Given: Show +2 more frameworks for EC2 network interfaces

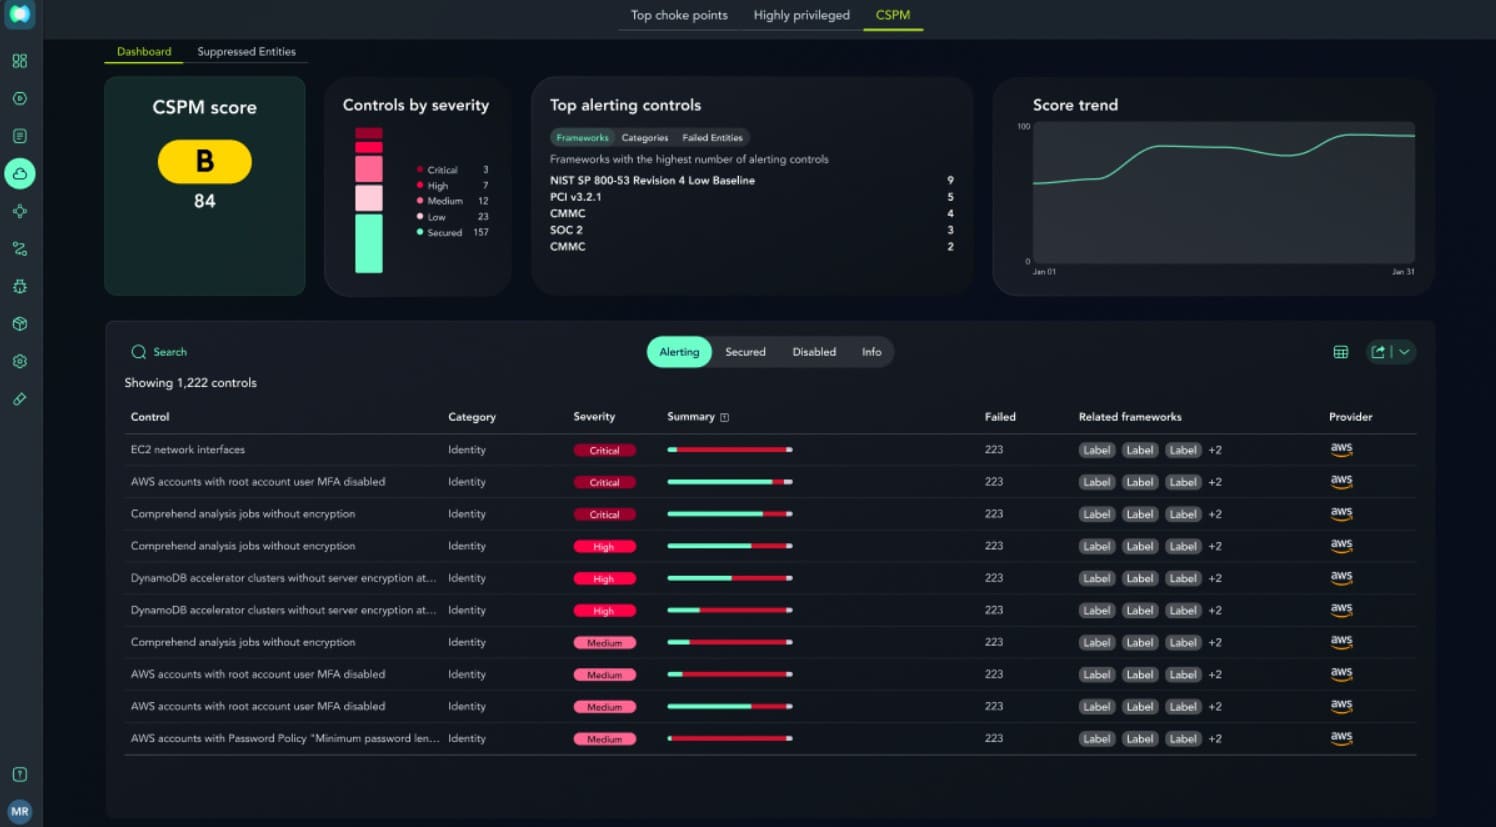Looking at the screenshot, I should pyautogui.click(x=1215, y=450).
